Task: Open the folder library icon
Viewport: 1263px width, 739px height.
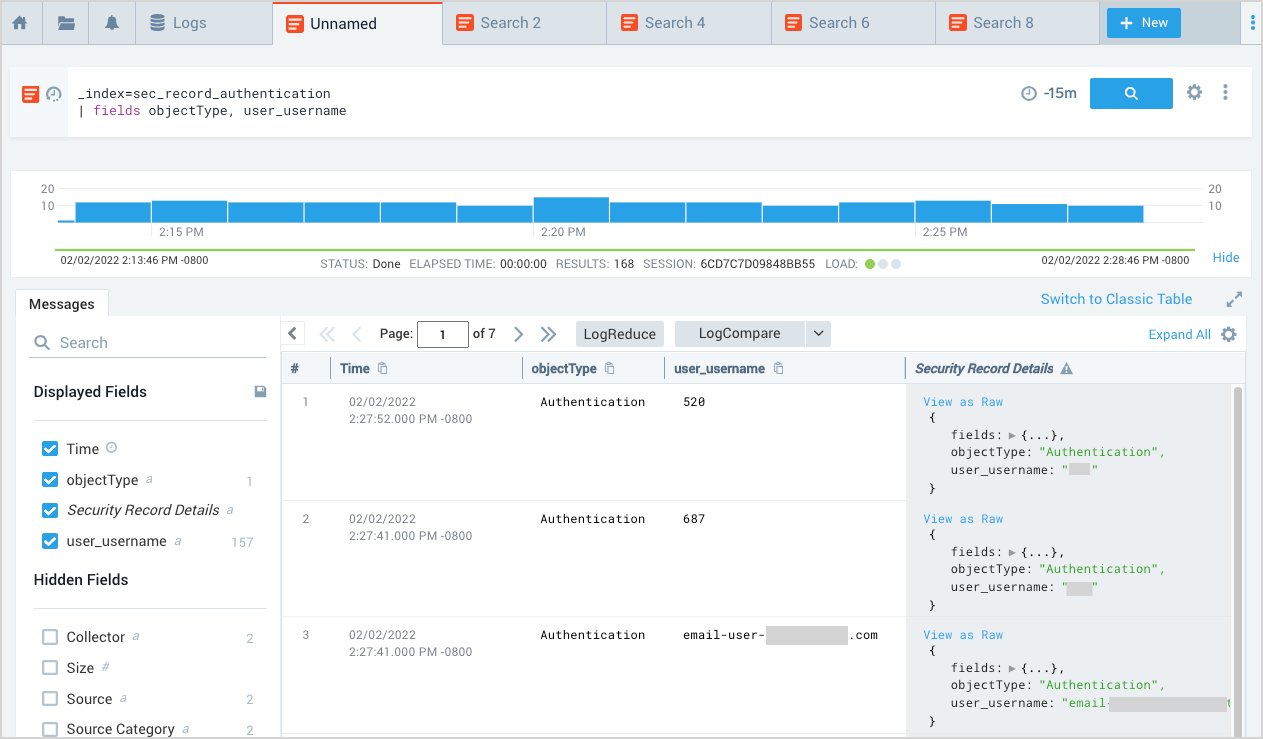Action: pos(66,23)
